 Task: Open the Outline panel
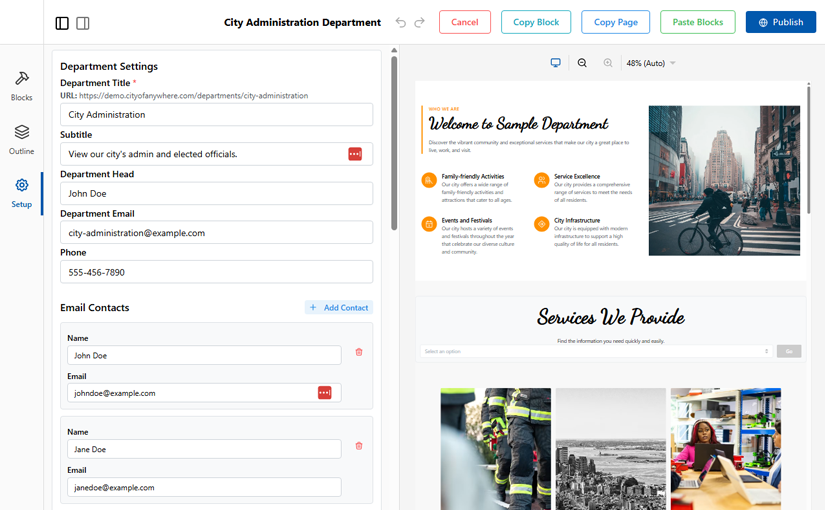click(22, 140)
